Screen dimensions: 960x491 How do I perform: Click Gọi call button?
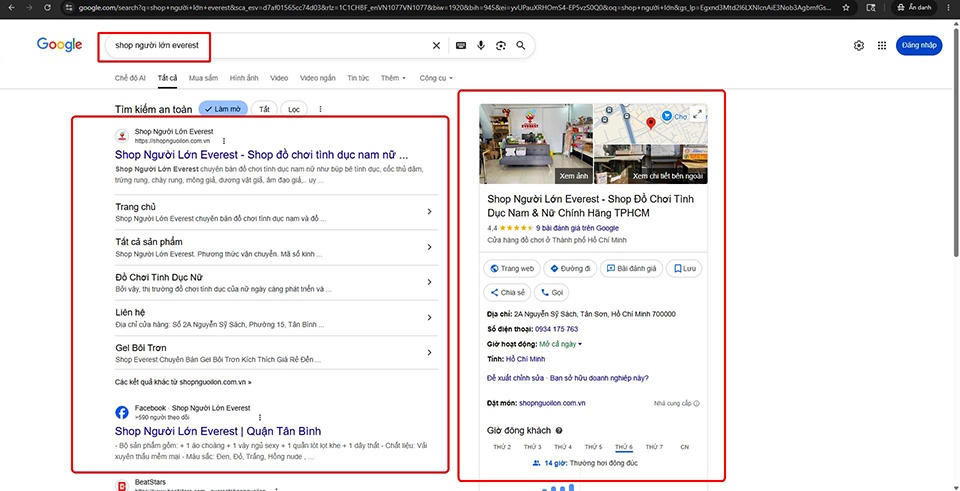(552, 293)
